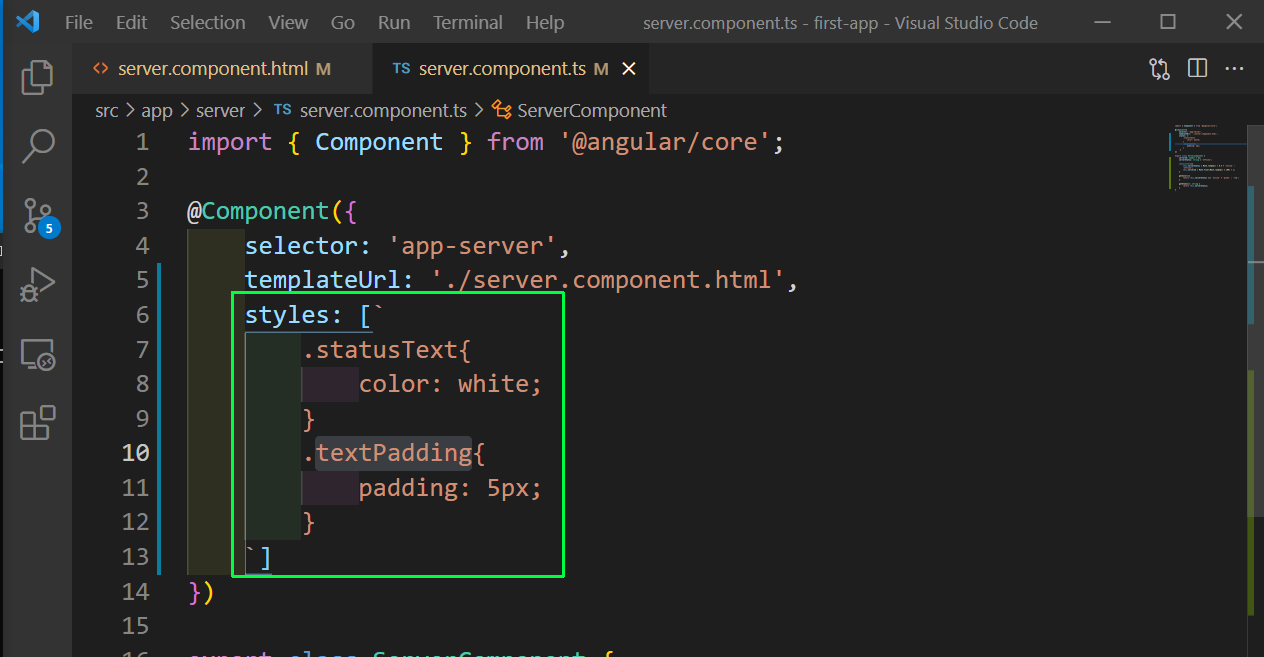Open the Extensions view
1264x657 pixels.
pos(37,423)
